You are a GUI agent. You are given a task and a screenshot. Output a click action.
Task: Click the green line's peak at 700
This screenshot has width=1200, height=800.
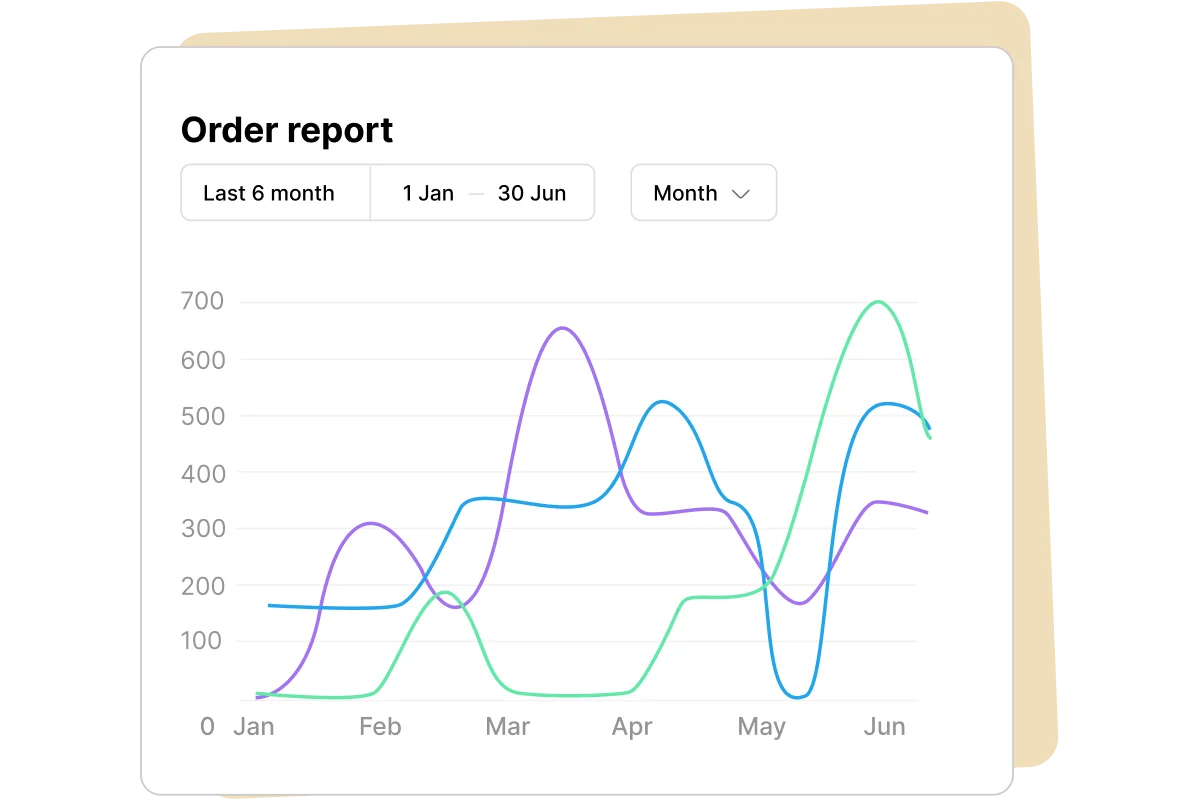point(878,302)
